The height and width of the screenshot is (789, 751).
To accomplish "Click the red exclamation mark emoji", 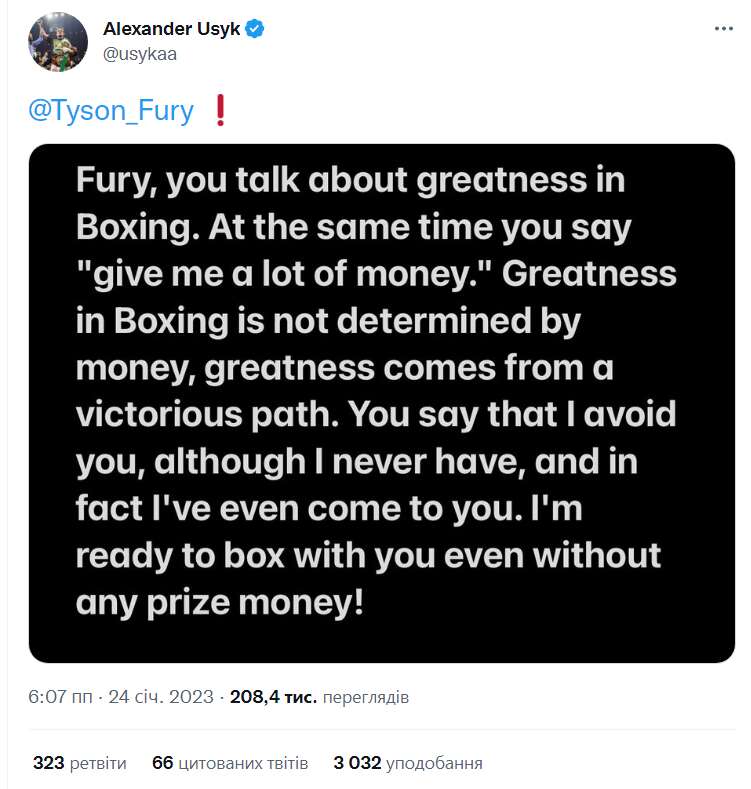I will (x=221, y=110).
